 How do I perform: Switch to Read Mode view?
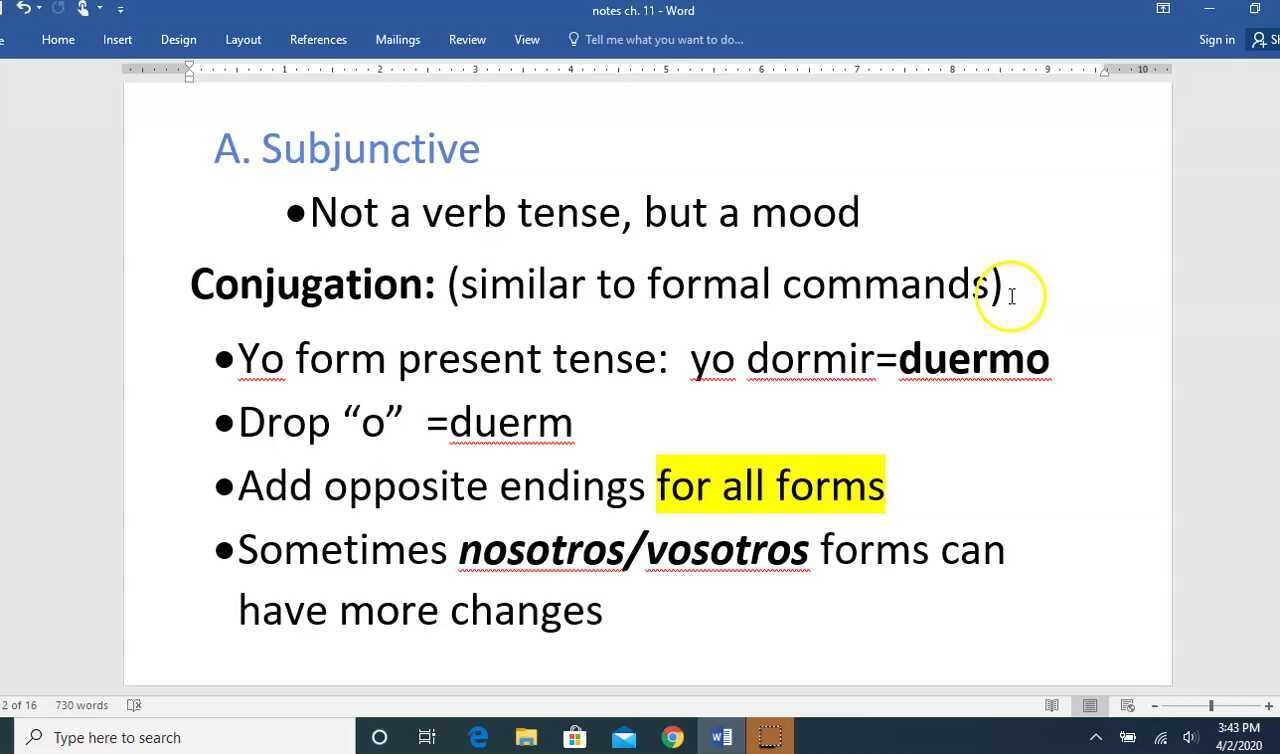1053,705
